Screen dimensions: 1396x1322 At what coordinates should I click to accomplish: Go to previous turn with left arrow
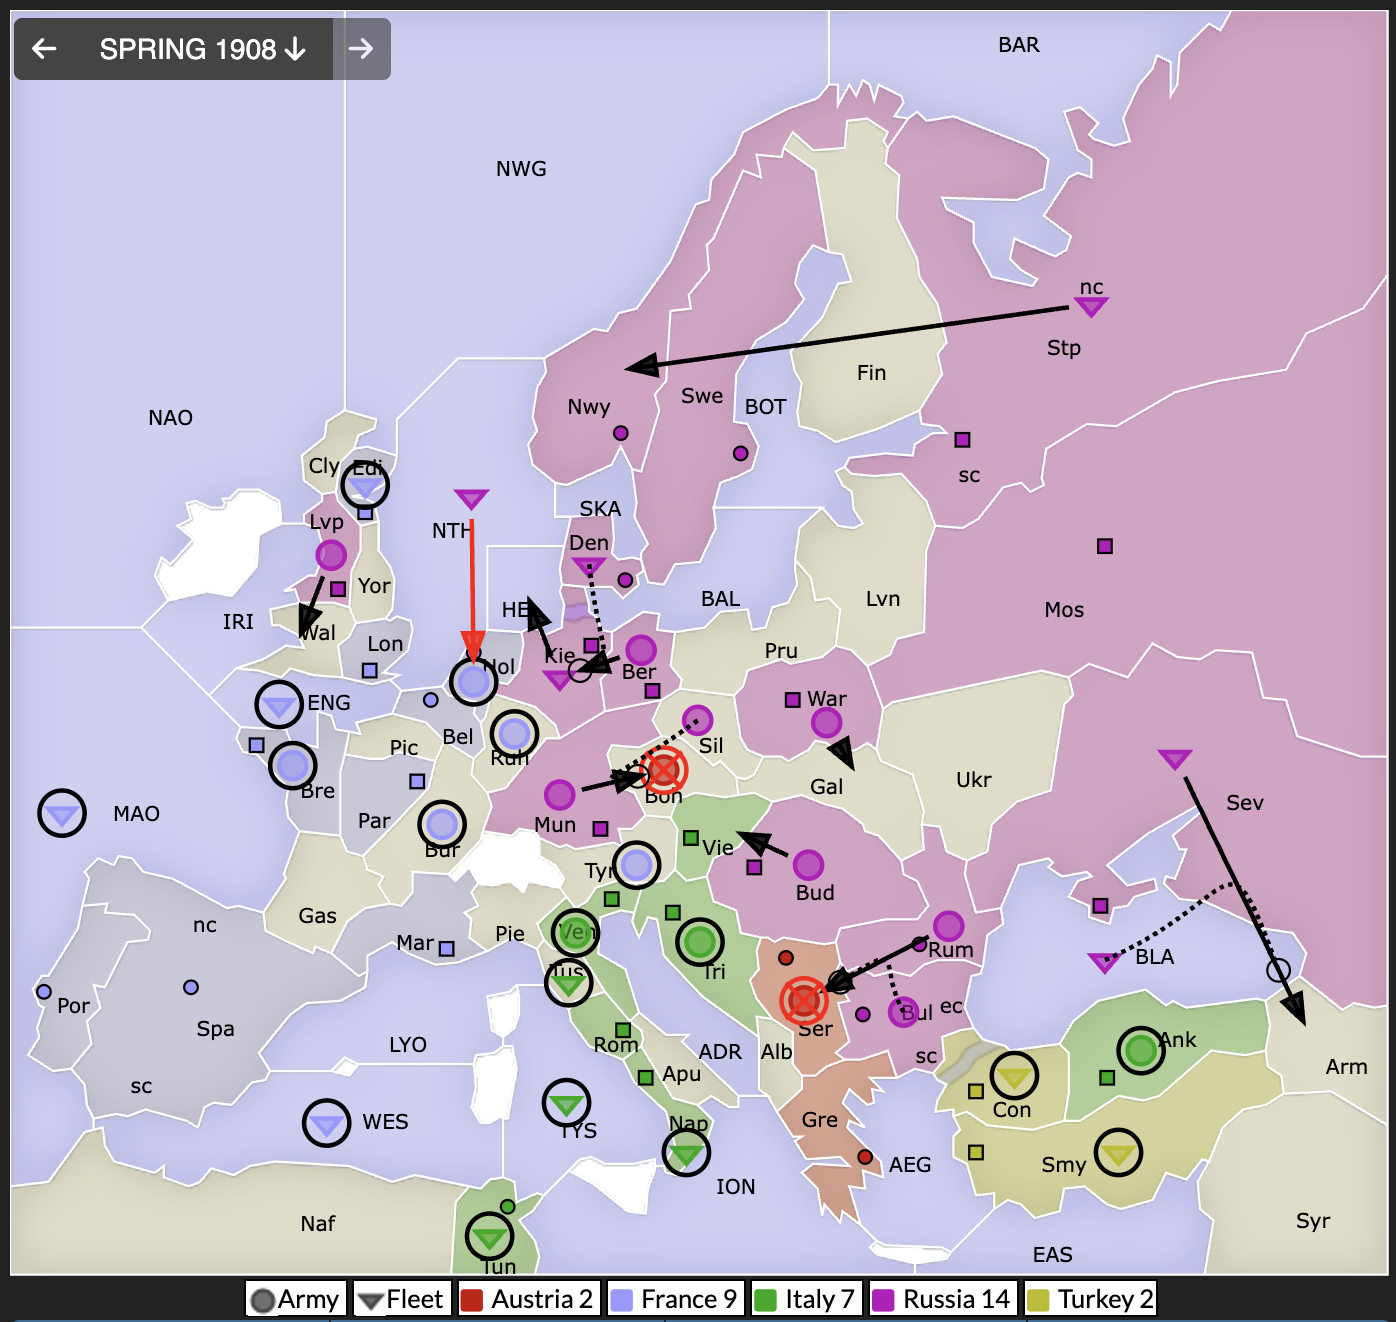44,48
